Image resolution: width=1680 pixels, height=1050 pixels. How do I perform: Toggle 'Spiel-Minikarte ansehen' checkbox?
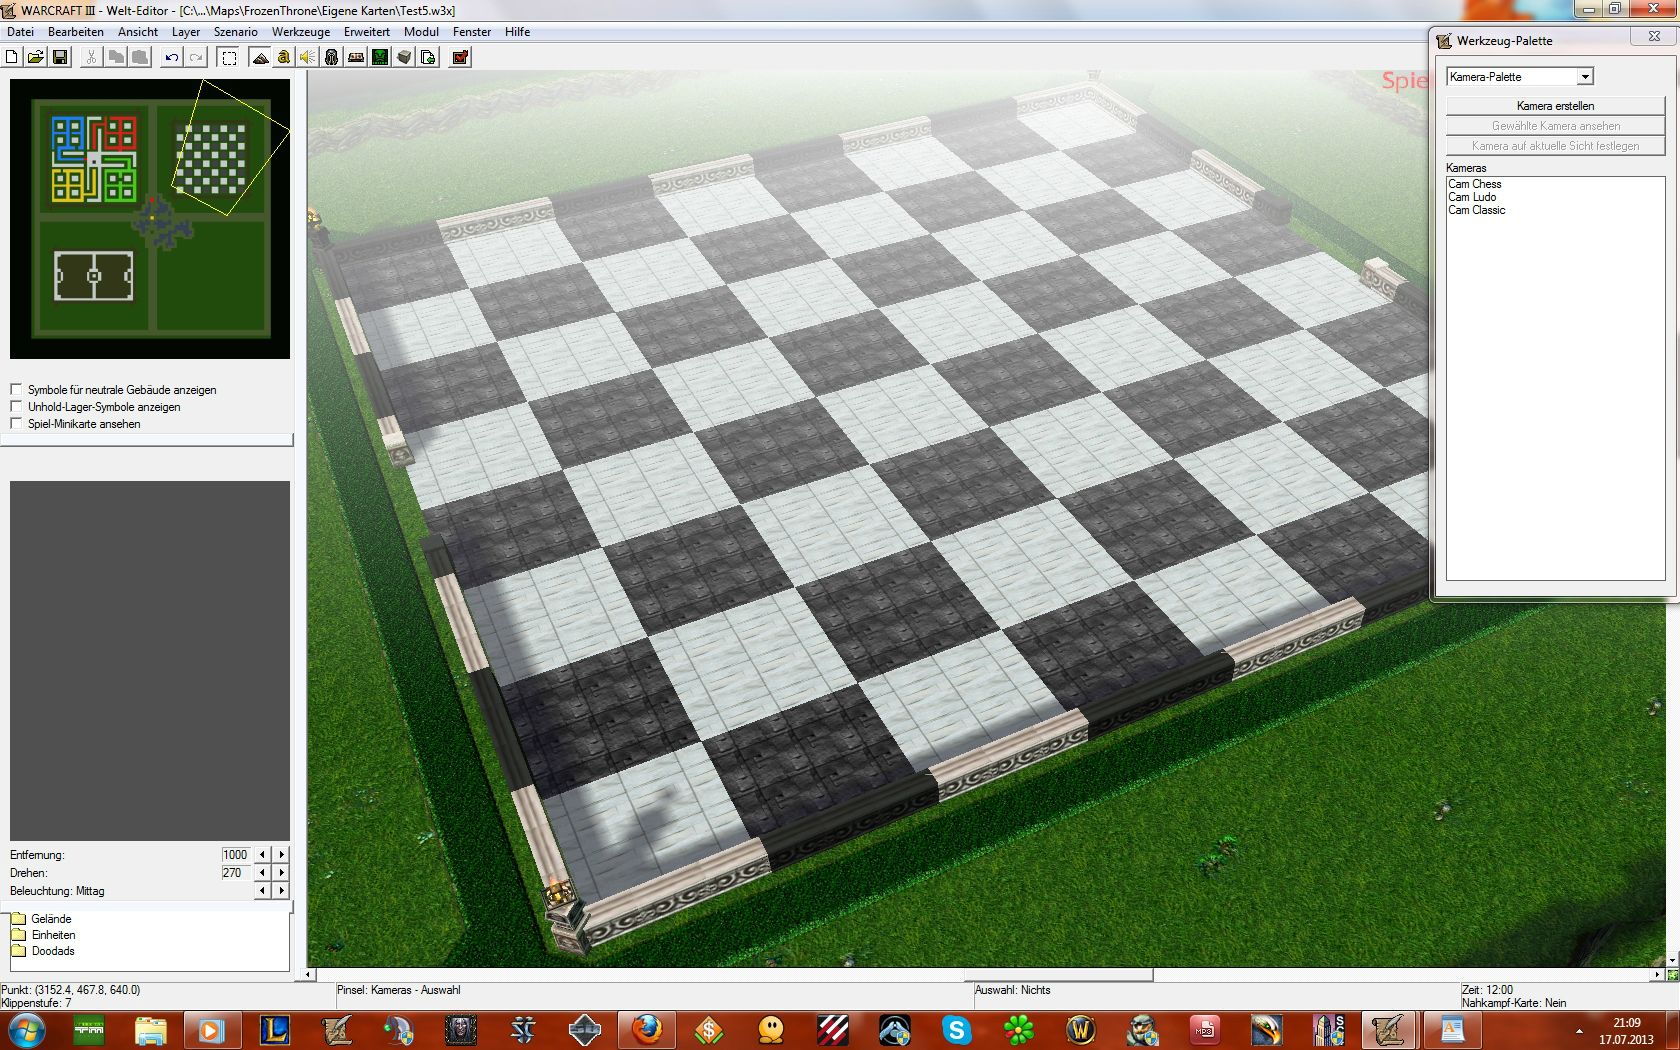click(x=16, y=423)
